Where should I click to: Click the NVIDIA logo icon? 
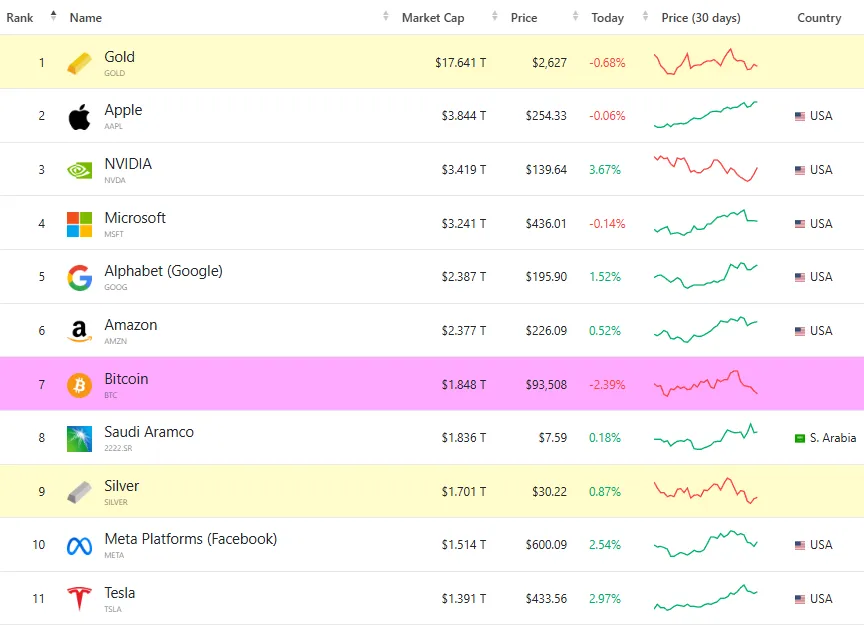pos(79,170)
